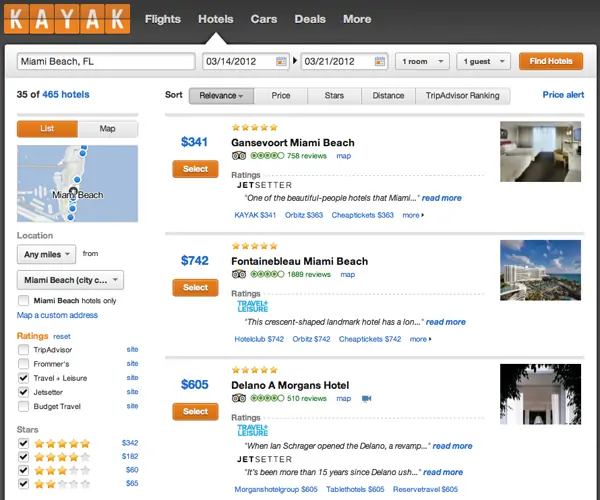600x500 pixels.
Task: Sort results by Stars
Action: click(x=334, y=96)
